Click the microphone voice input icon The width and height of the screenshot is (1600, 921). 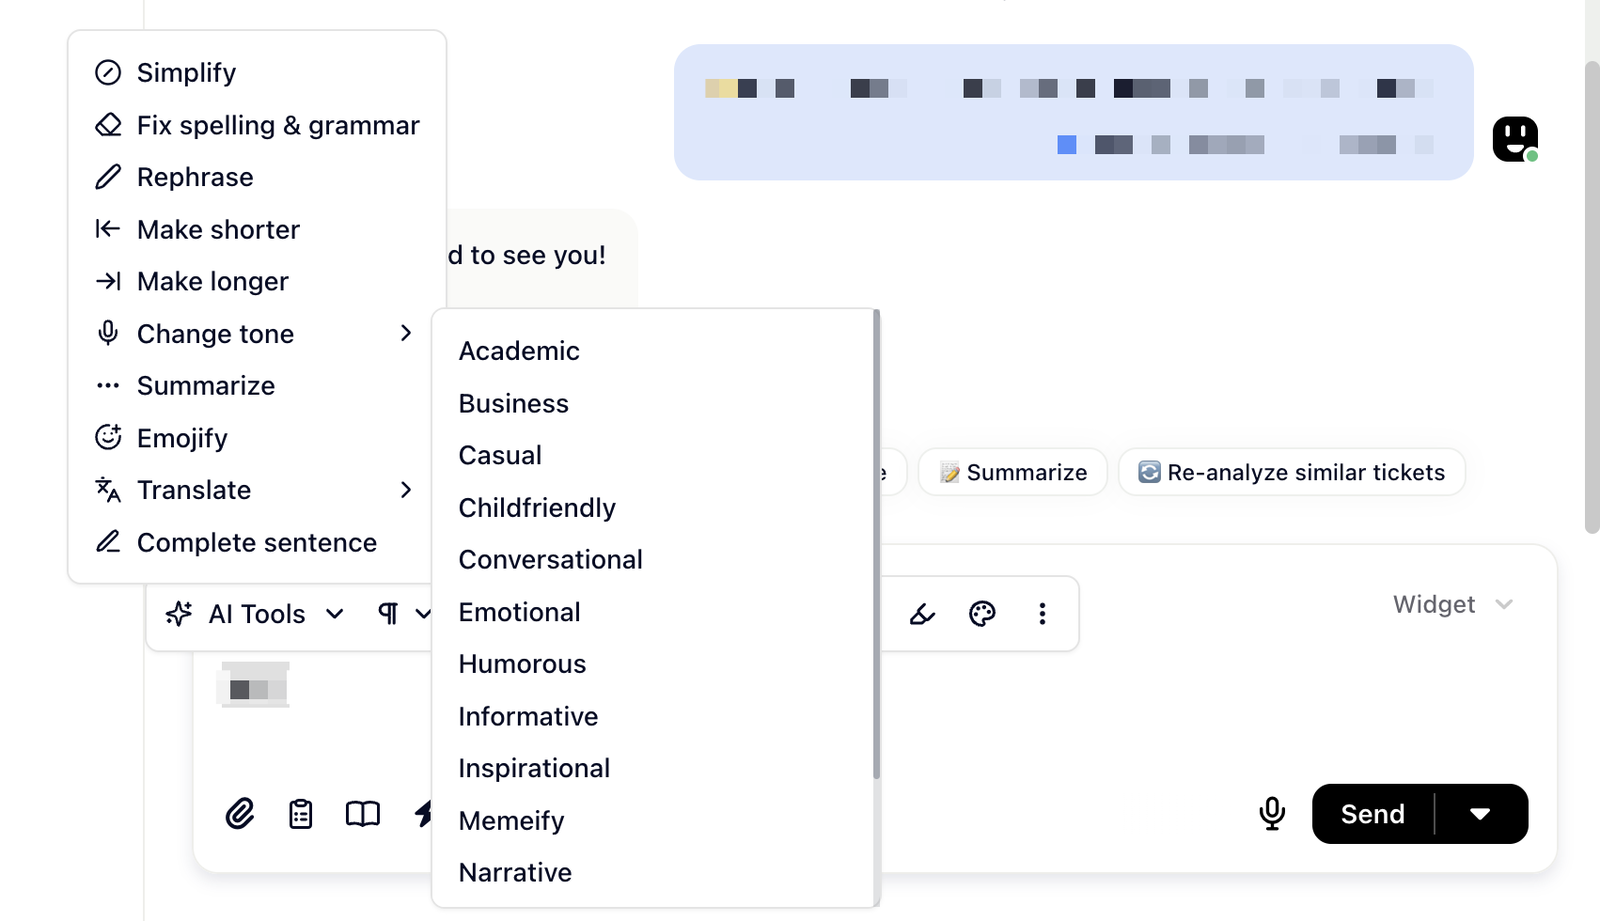click(x=1271, y=814)
